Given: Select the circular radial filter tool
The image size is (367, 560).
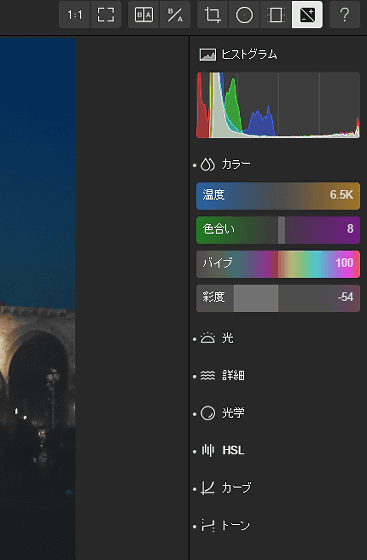Looking at the screenshot, I should coord(244,15).
